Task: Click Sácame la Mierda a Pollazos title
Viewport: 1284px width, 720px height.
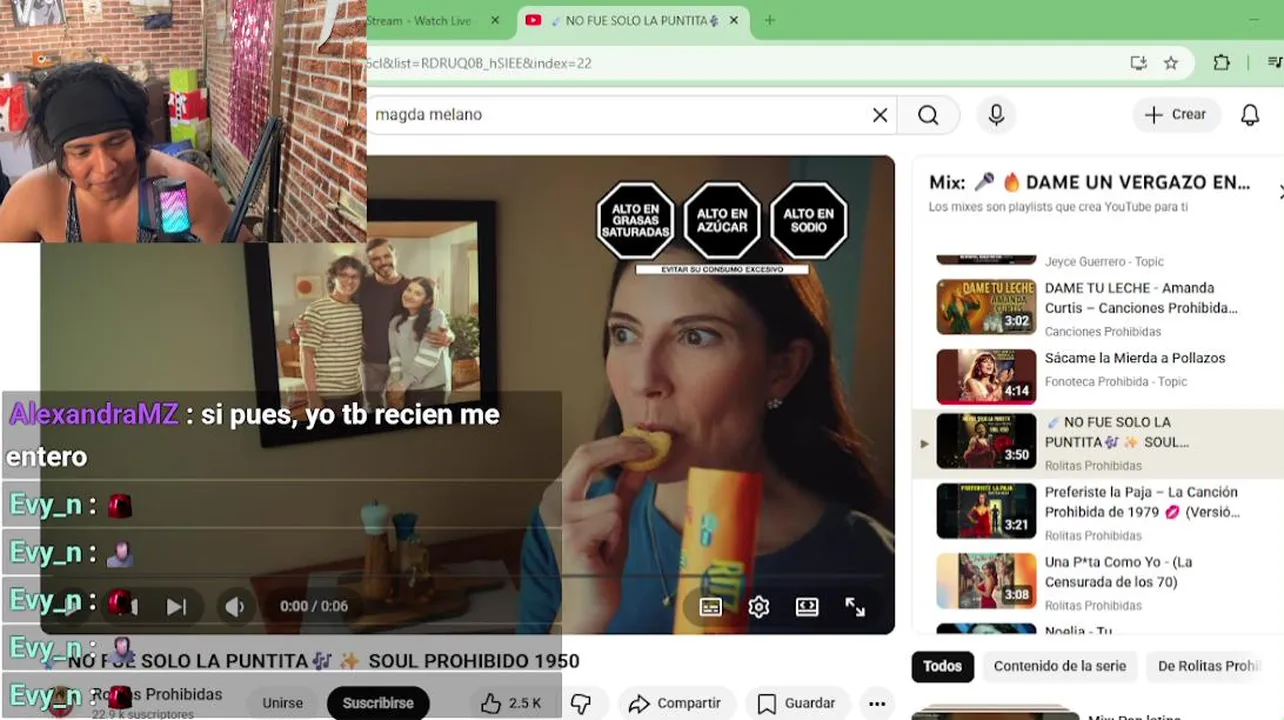Action: click(1135, 358)
